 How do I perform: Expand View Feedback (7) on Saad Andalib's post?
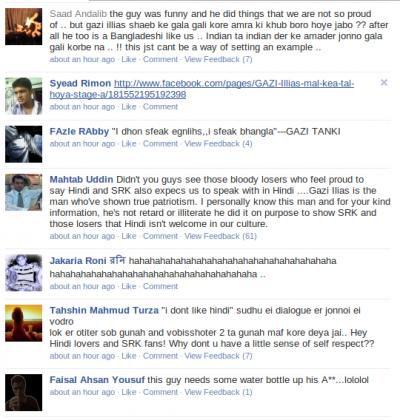click(218, 59)
